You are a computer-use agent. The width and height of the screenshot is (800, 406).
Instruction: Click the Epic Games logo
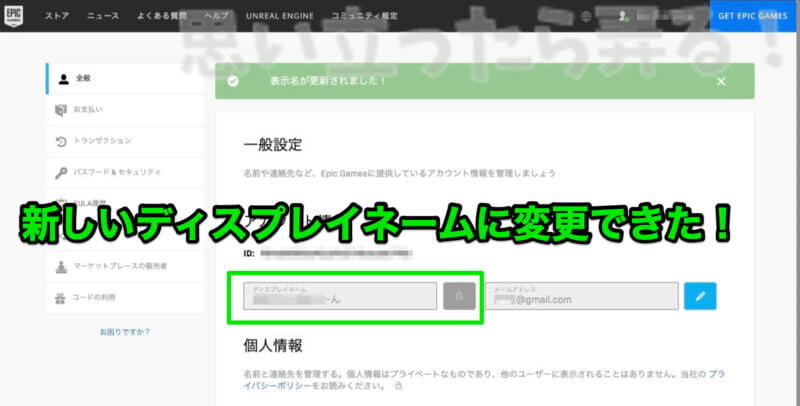[x=13, y=16]
